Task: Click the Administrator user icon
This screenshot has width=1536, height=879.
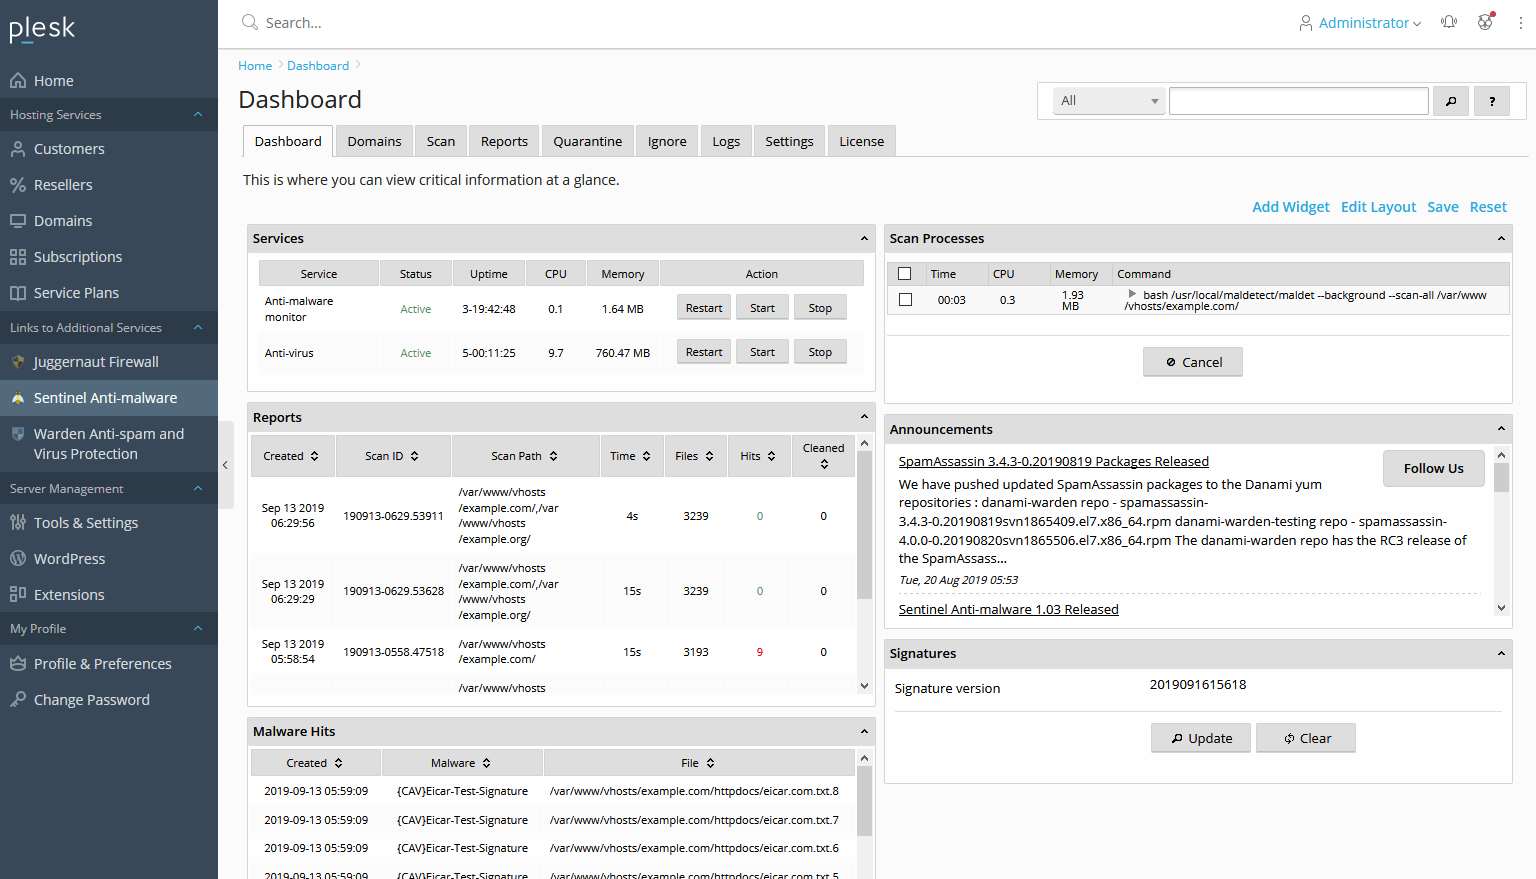Action: point(1306,23)
